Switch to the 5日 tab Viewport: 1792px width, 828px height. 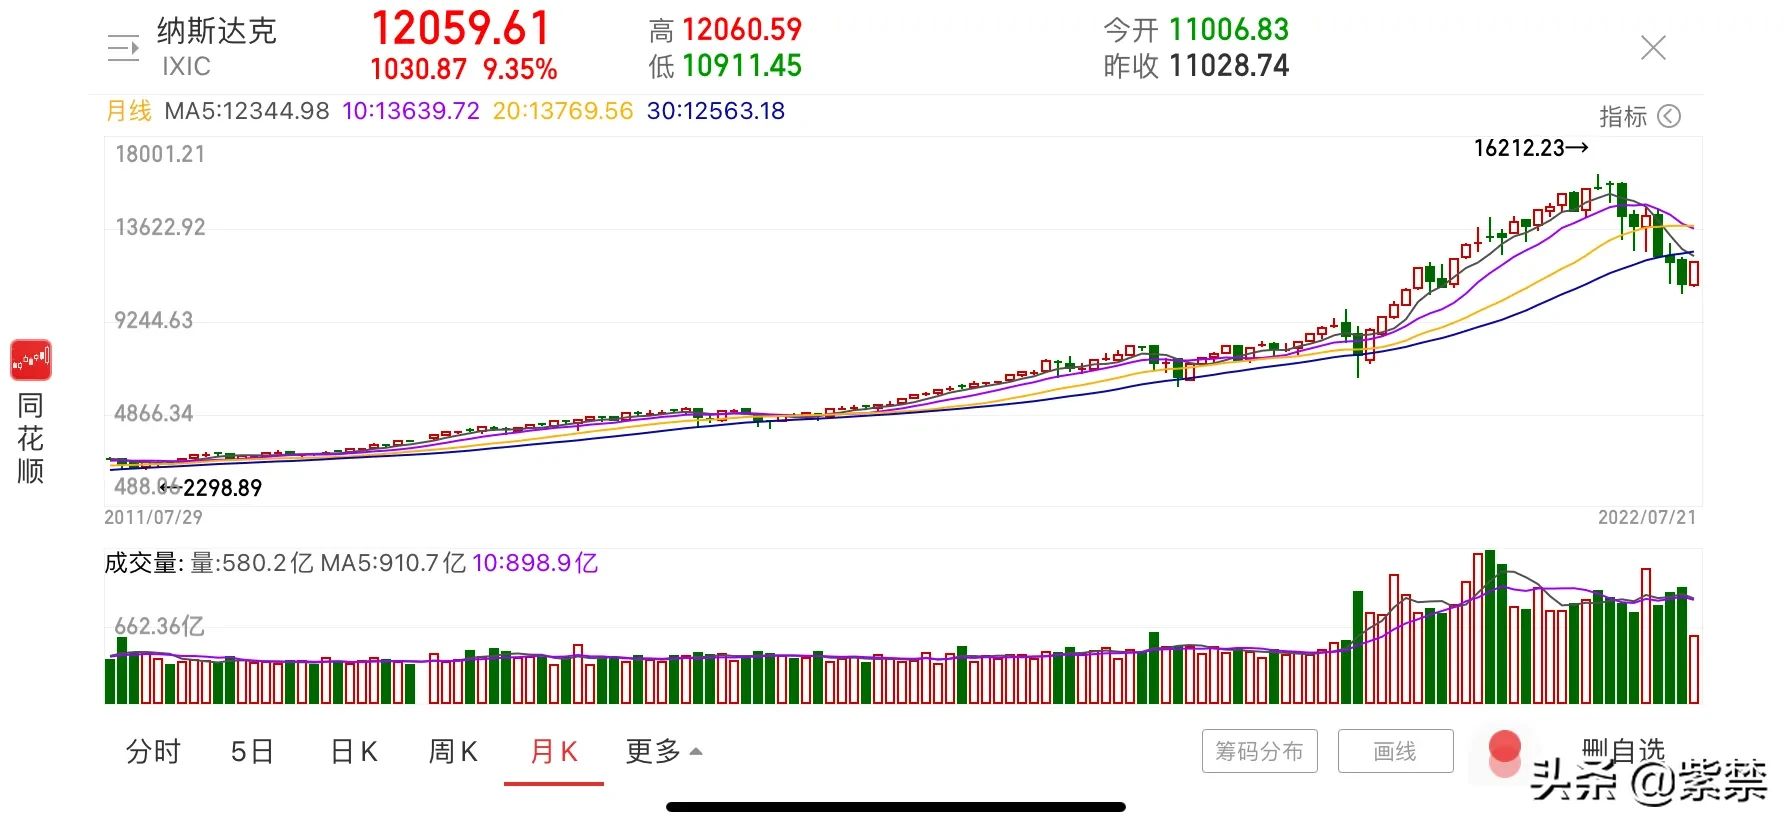click(x=252, y=751)
